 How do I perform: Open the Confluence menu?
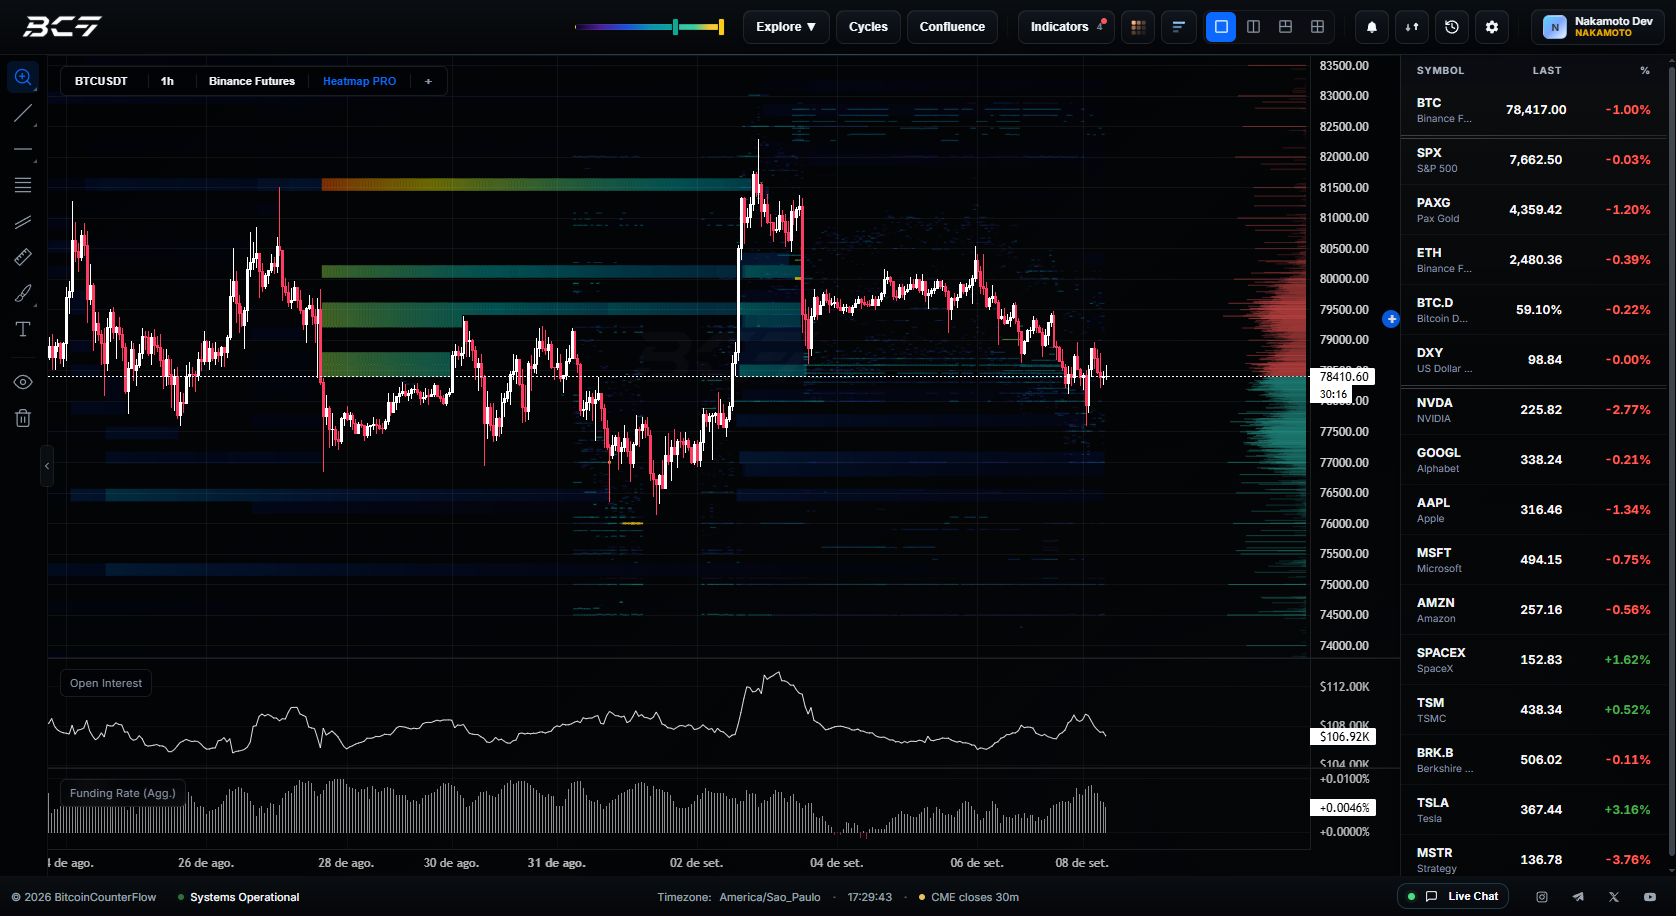(952, 27)
